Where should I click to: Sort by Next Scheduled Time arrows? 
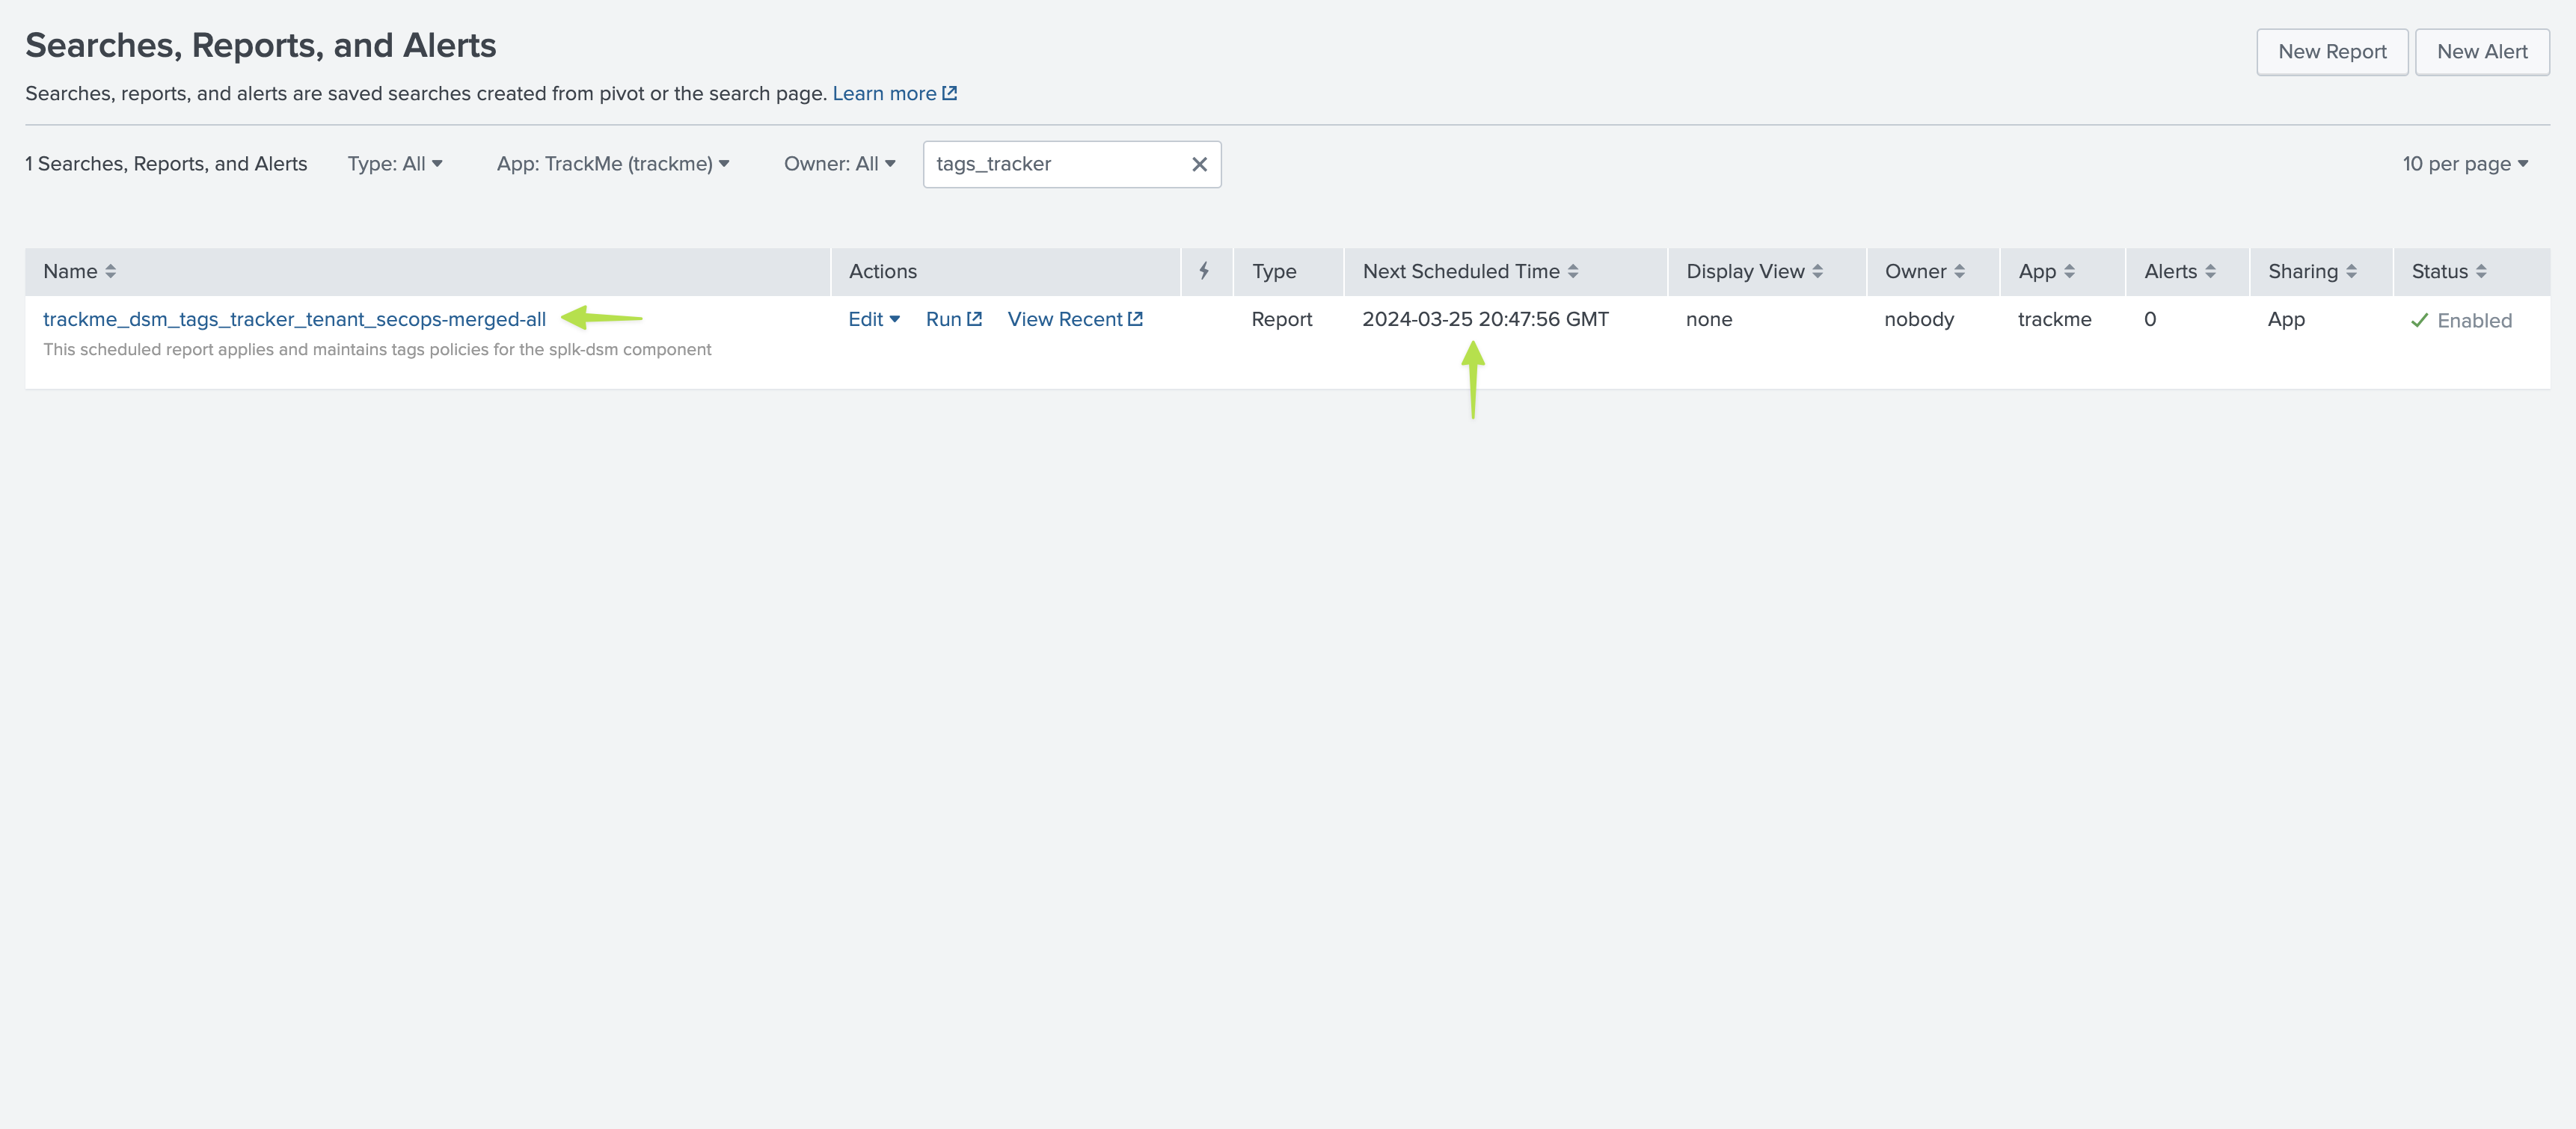[1573, 271]
